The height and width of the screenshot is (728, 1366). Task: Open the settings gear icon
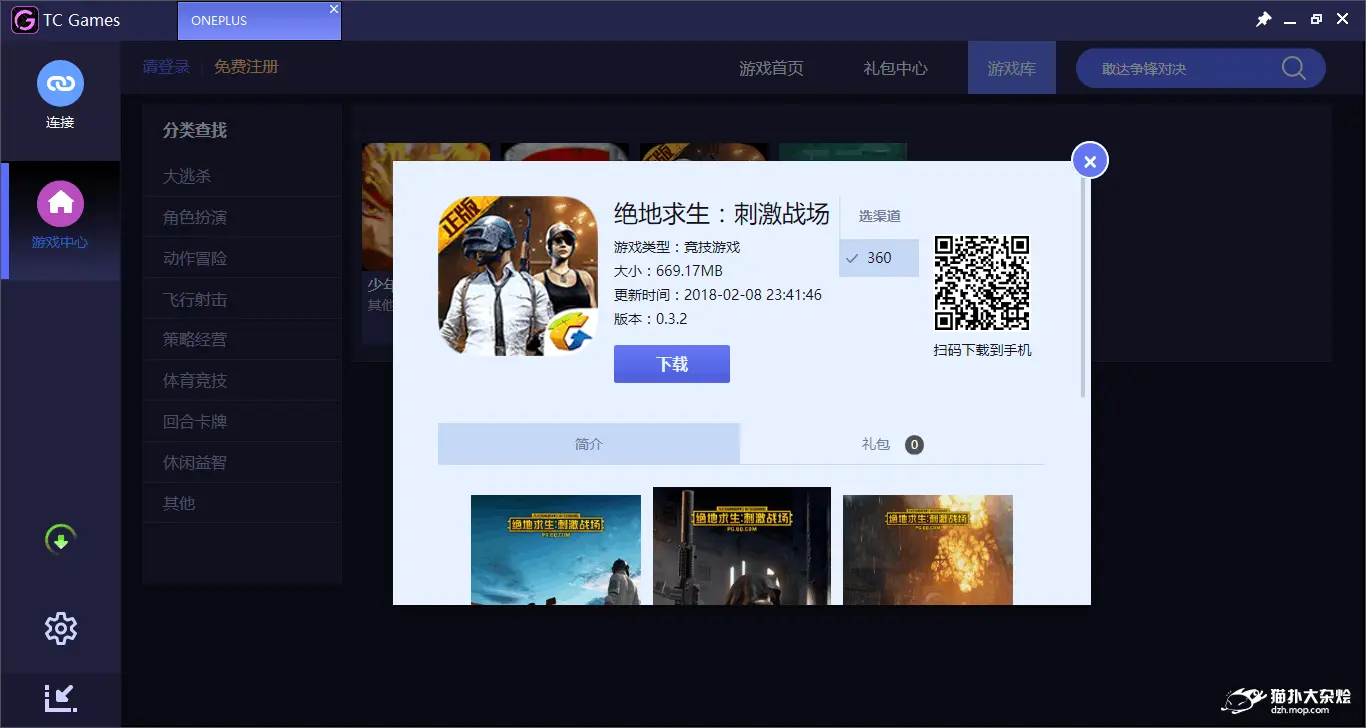61,628
